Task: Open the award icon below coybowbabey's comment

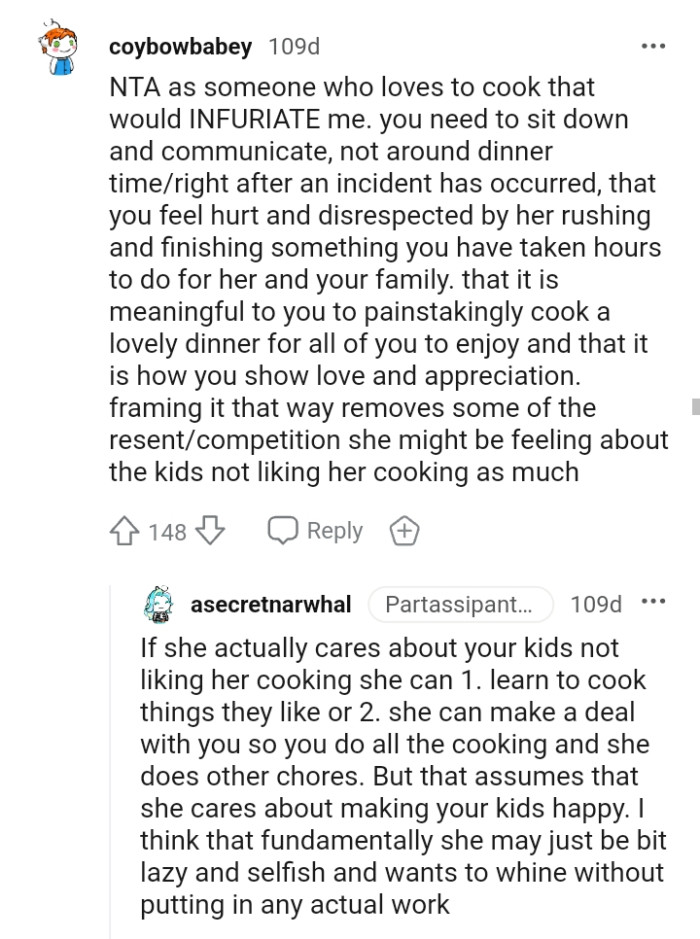Action: point(405,531)
